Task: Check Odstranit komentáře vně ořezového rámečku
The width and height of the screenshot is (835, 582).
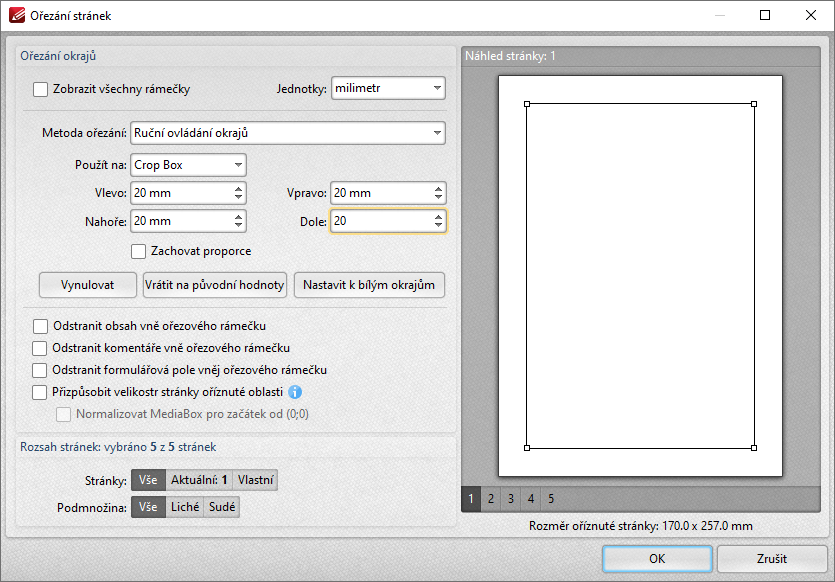Action: tap(39, 348)
